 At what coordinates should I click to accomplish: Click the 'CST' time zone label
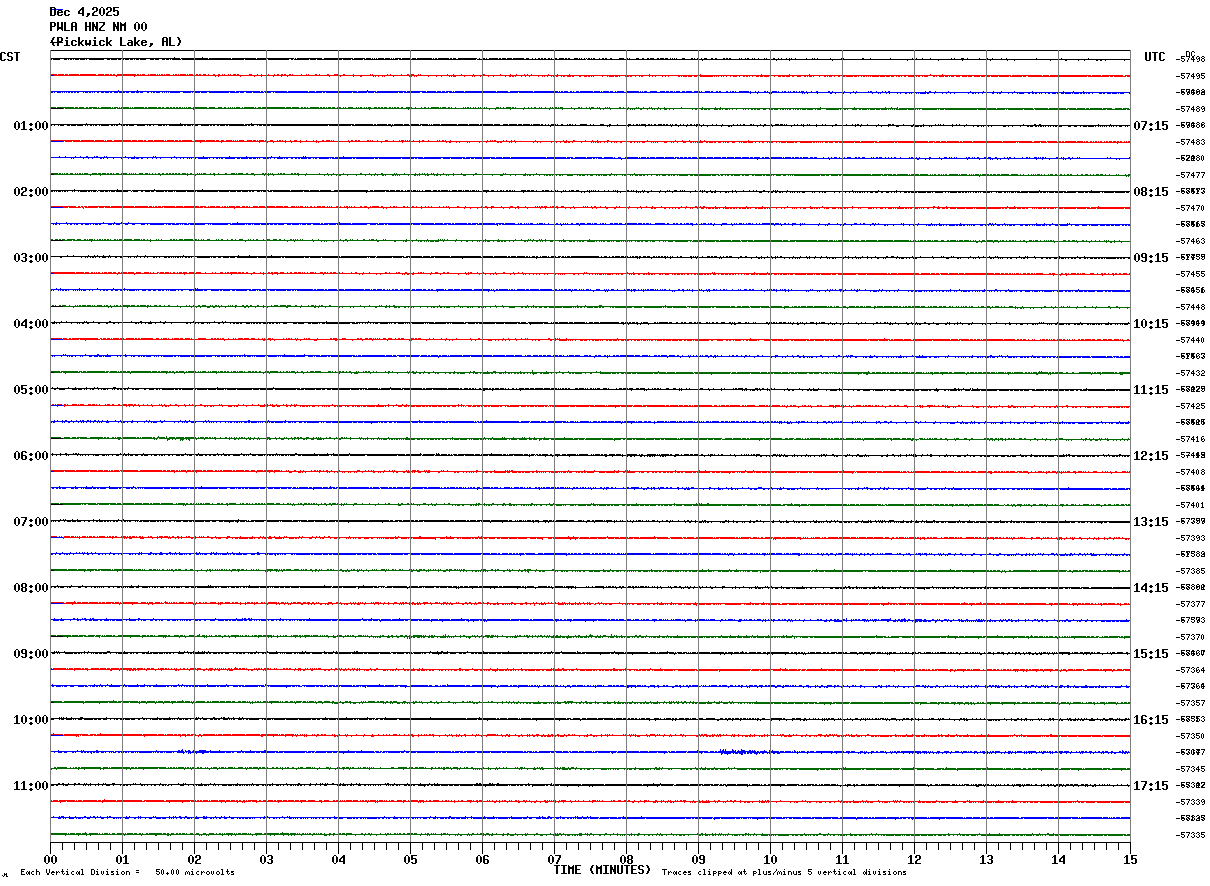[x=10, y=57]
